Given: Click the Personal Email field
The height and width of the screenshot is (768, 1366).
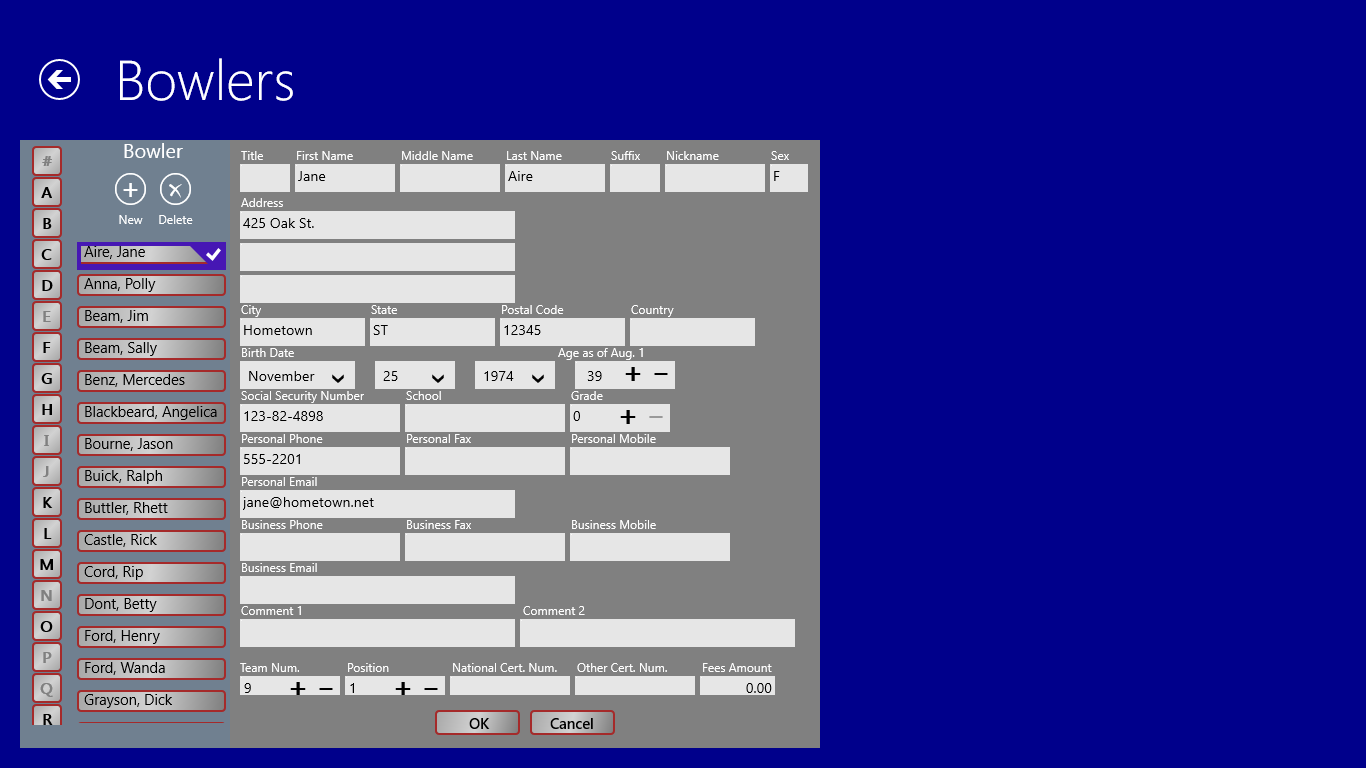Looking at the screenshot, I should tap(377, 503).
